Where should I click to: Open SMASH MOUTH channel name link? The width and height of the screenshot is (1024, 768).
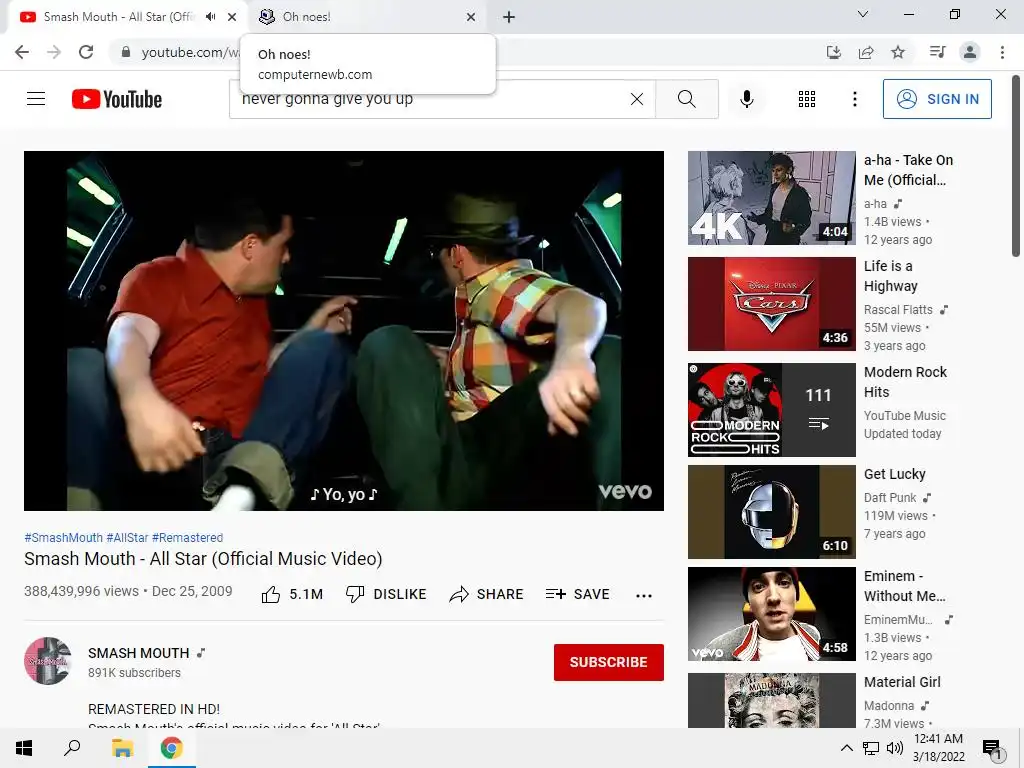(138, 653)
